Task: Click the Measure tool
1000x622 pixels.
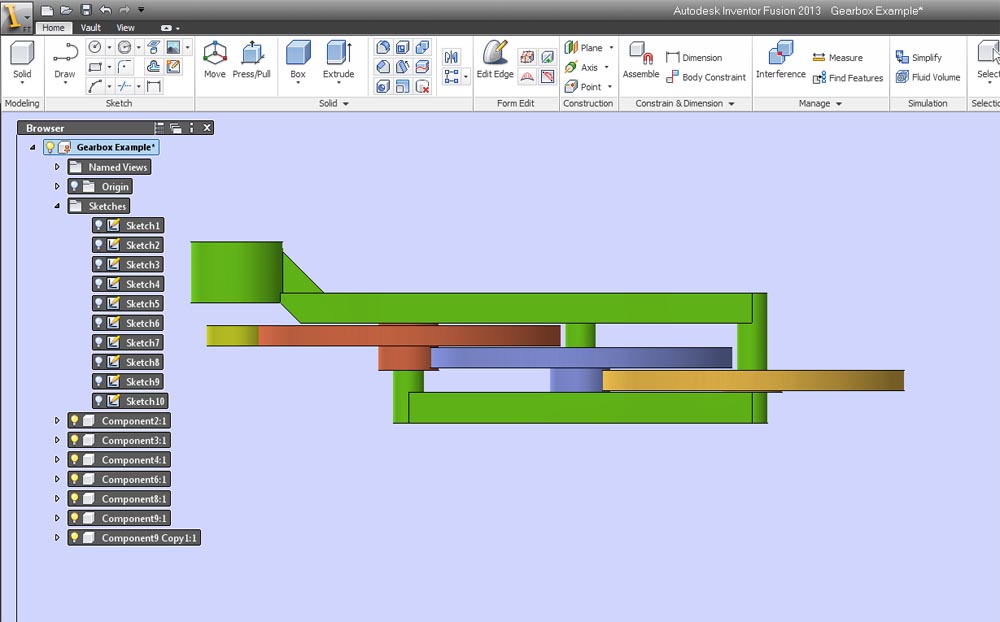Action: (x=837, y=57)
